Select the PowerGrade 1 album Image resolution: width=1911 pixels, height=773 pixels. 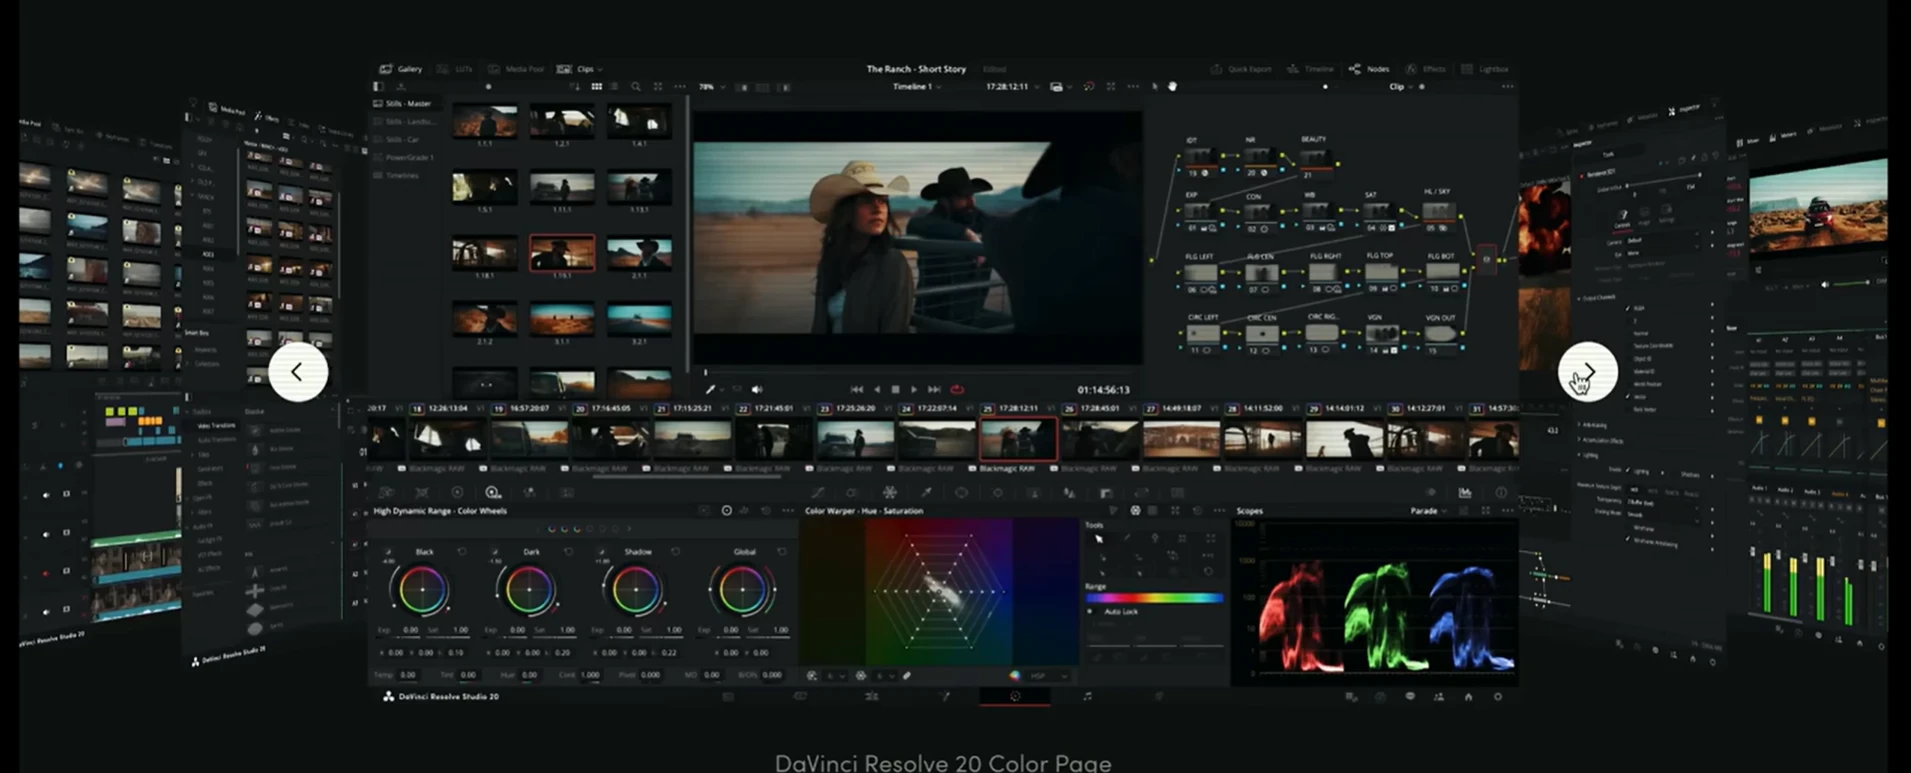(403, 157)
